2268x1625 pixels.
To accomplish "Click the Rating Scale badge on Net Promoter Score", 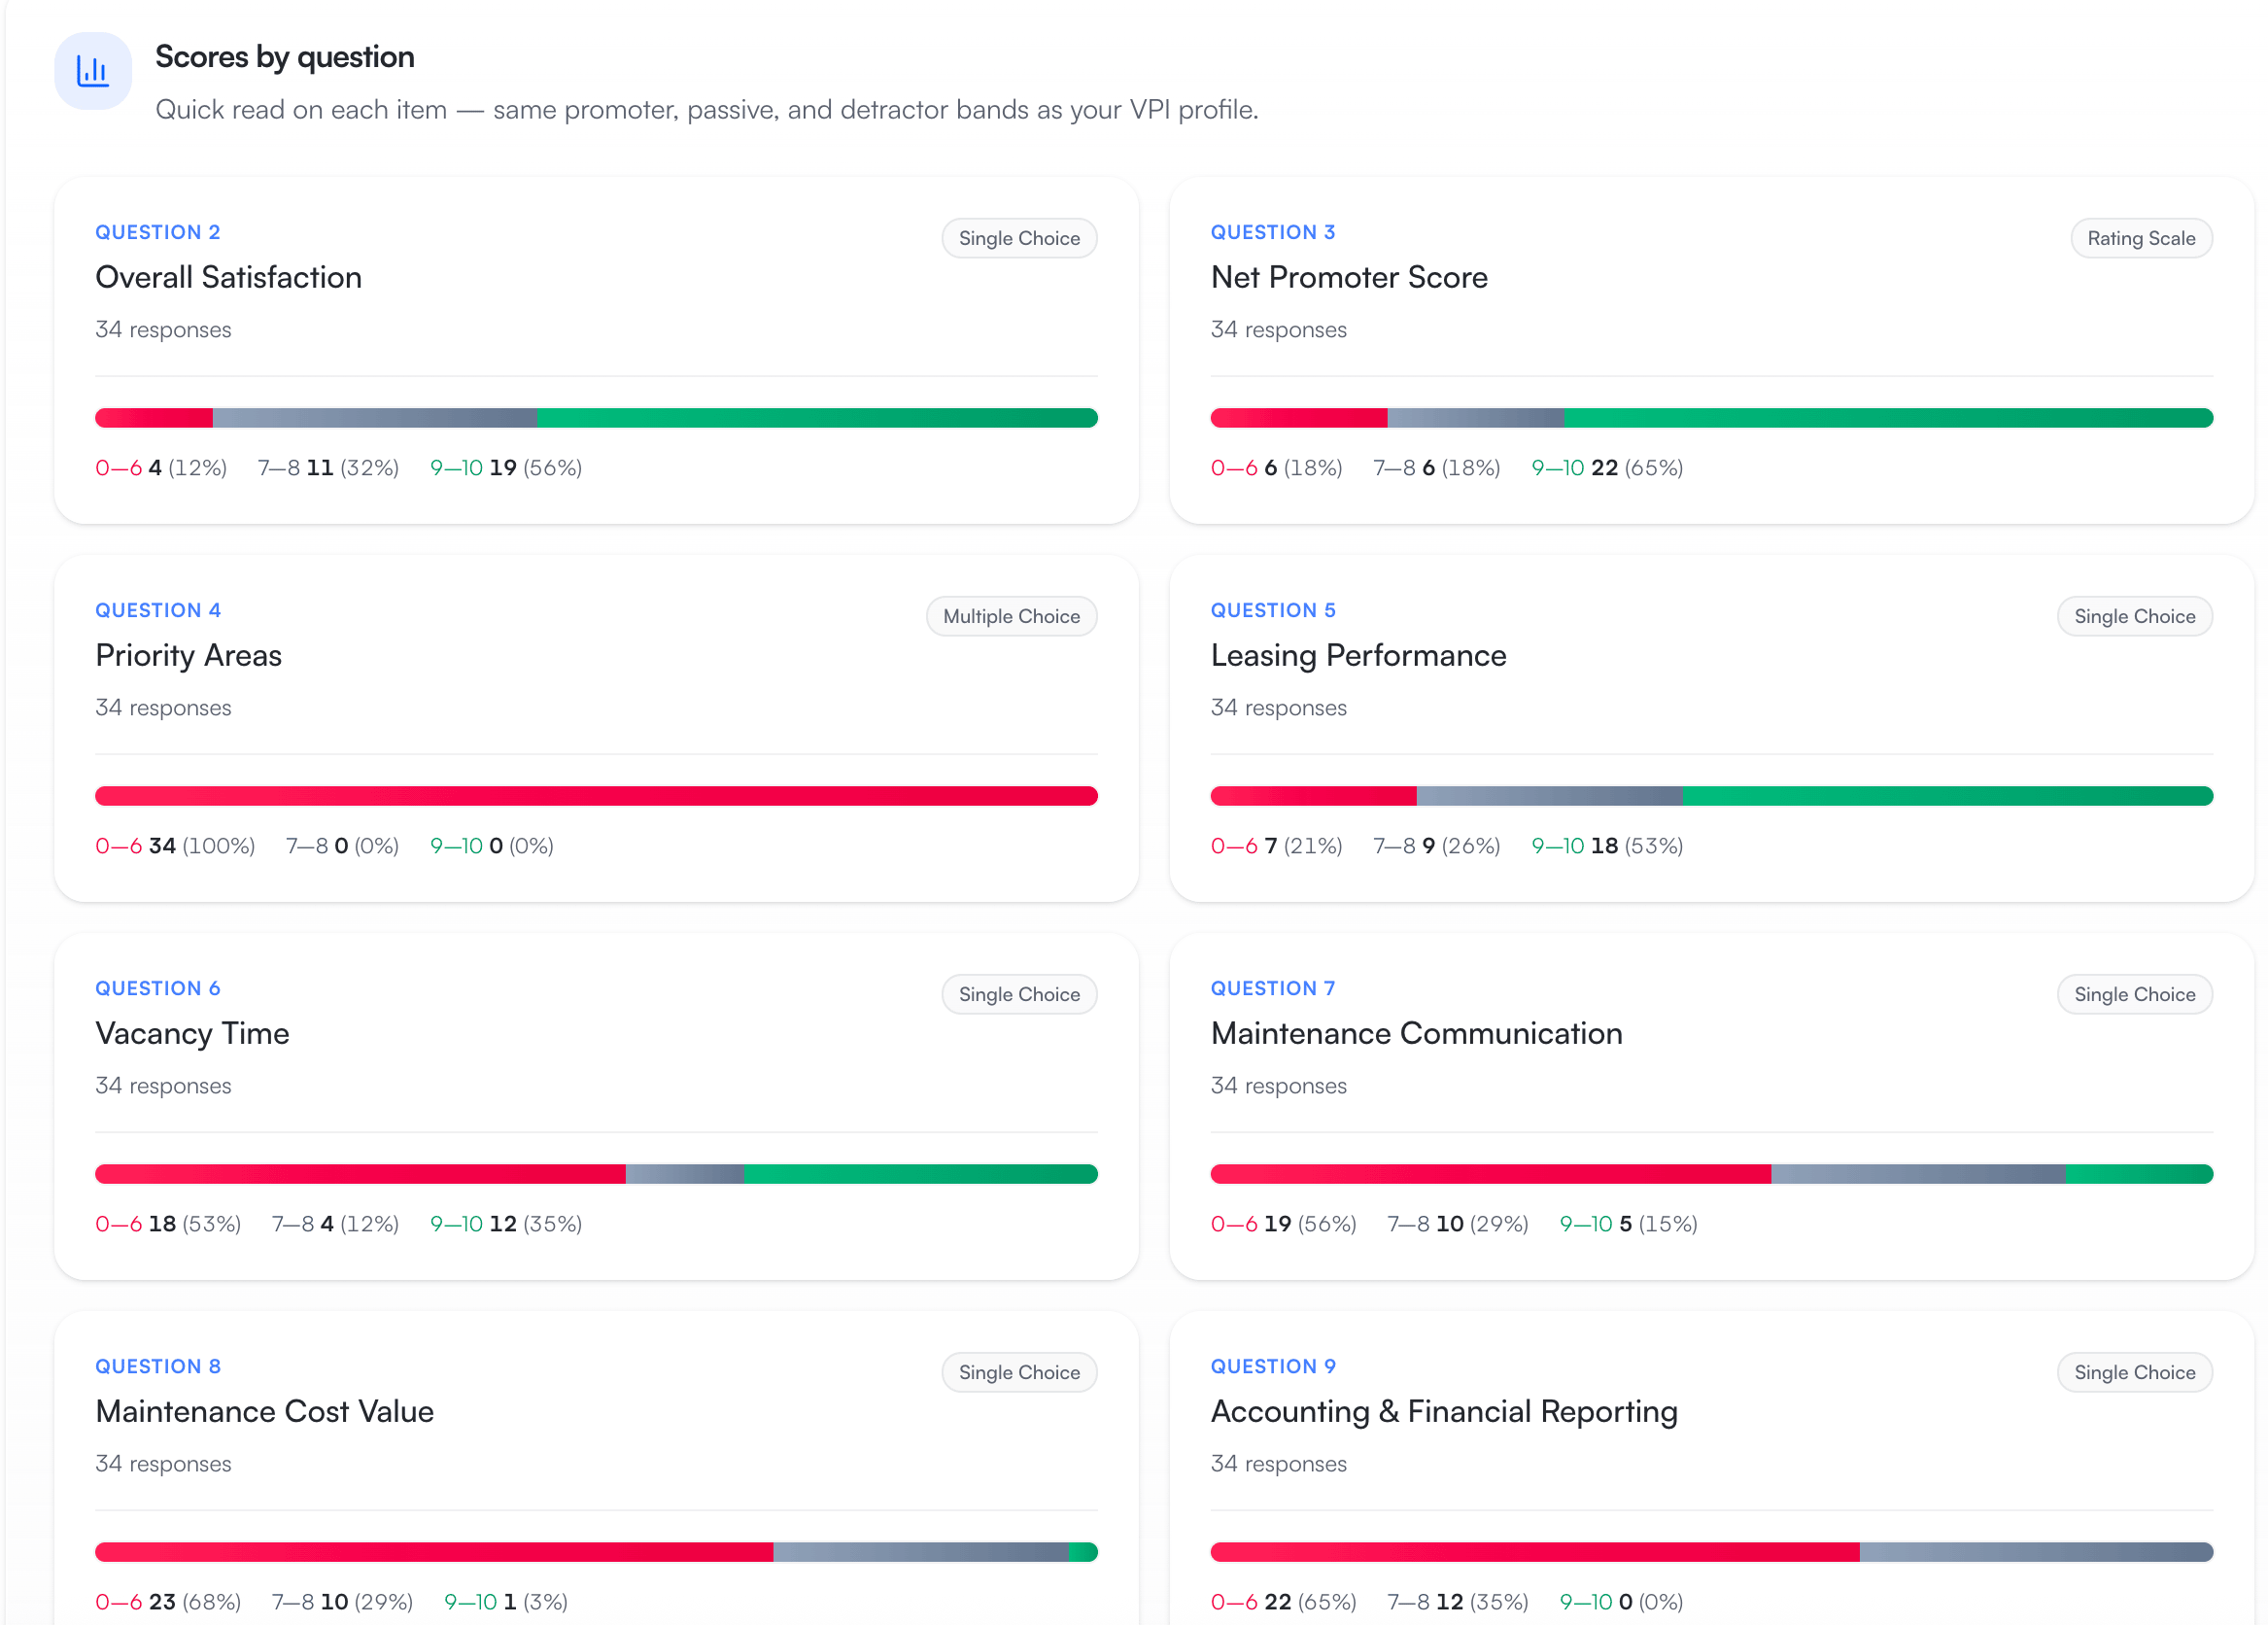I will pos(2140,238).
